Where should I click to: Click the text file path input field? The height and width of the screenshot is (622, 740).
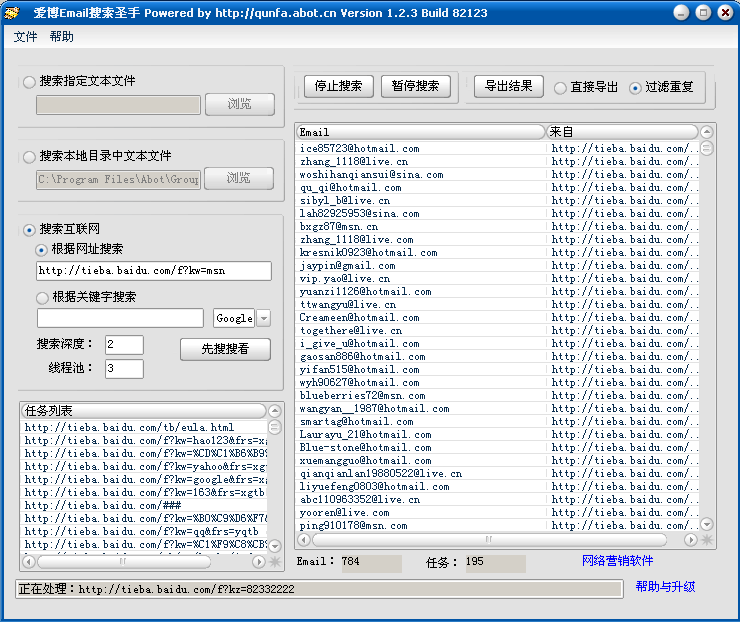coord(118,105)
